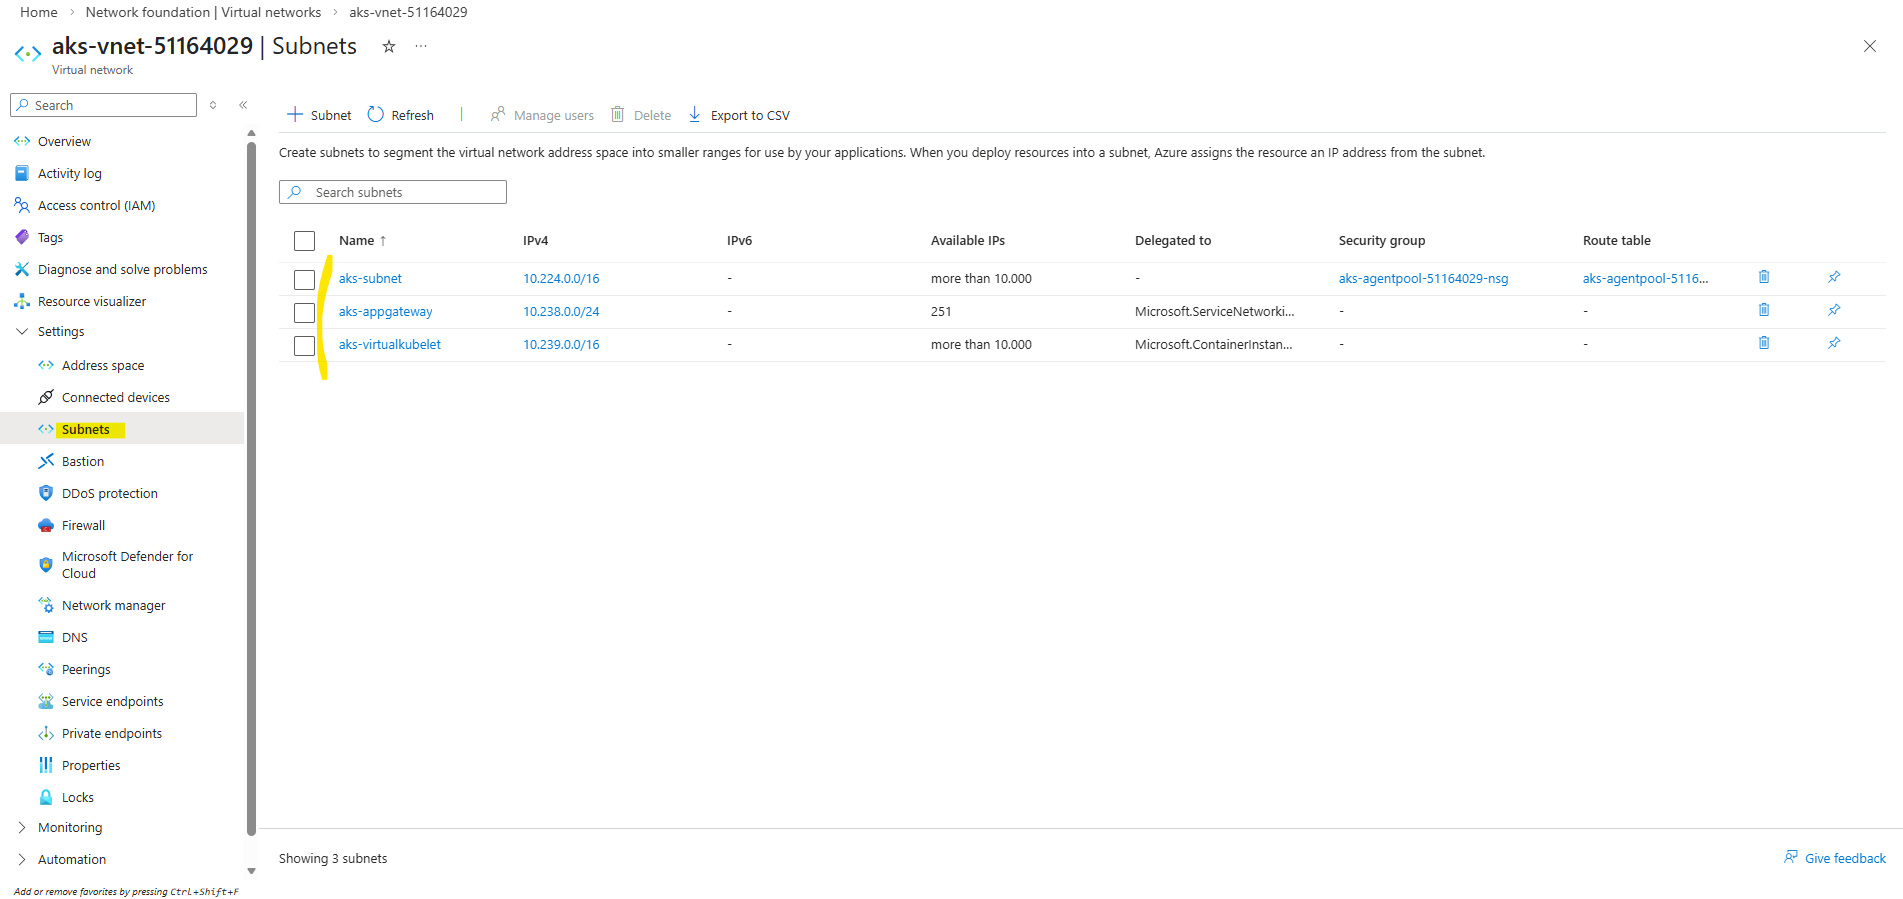Delete the aks-subnet row via trash icon
The width and height of the screenshot is (1903, 899).
(x=1764, y=277)
